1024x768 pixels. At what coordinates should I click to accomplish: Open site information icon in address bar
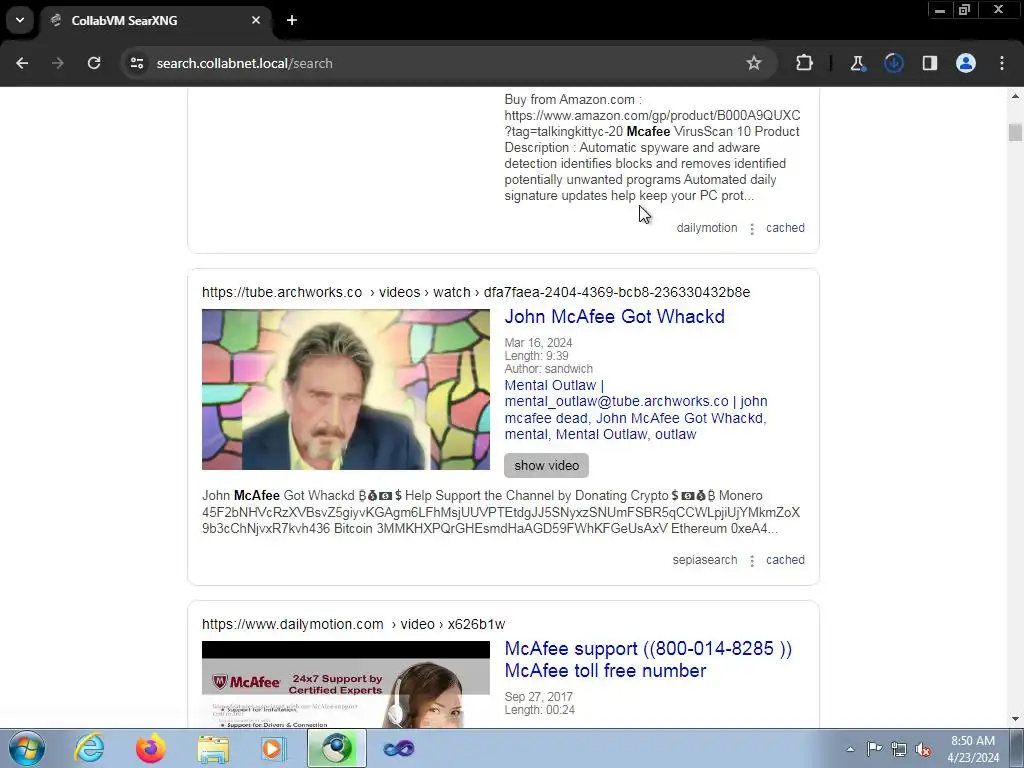[x=137, y=63]
